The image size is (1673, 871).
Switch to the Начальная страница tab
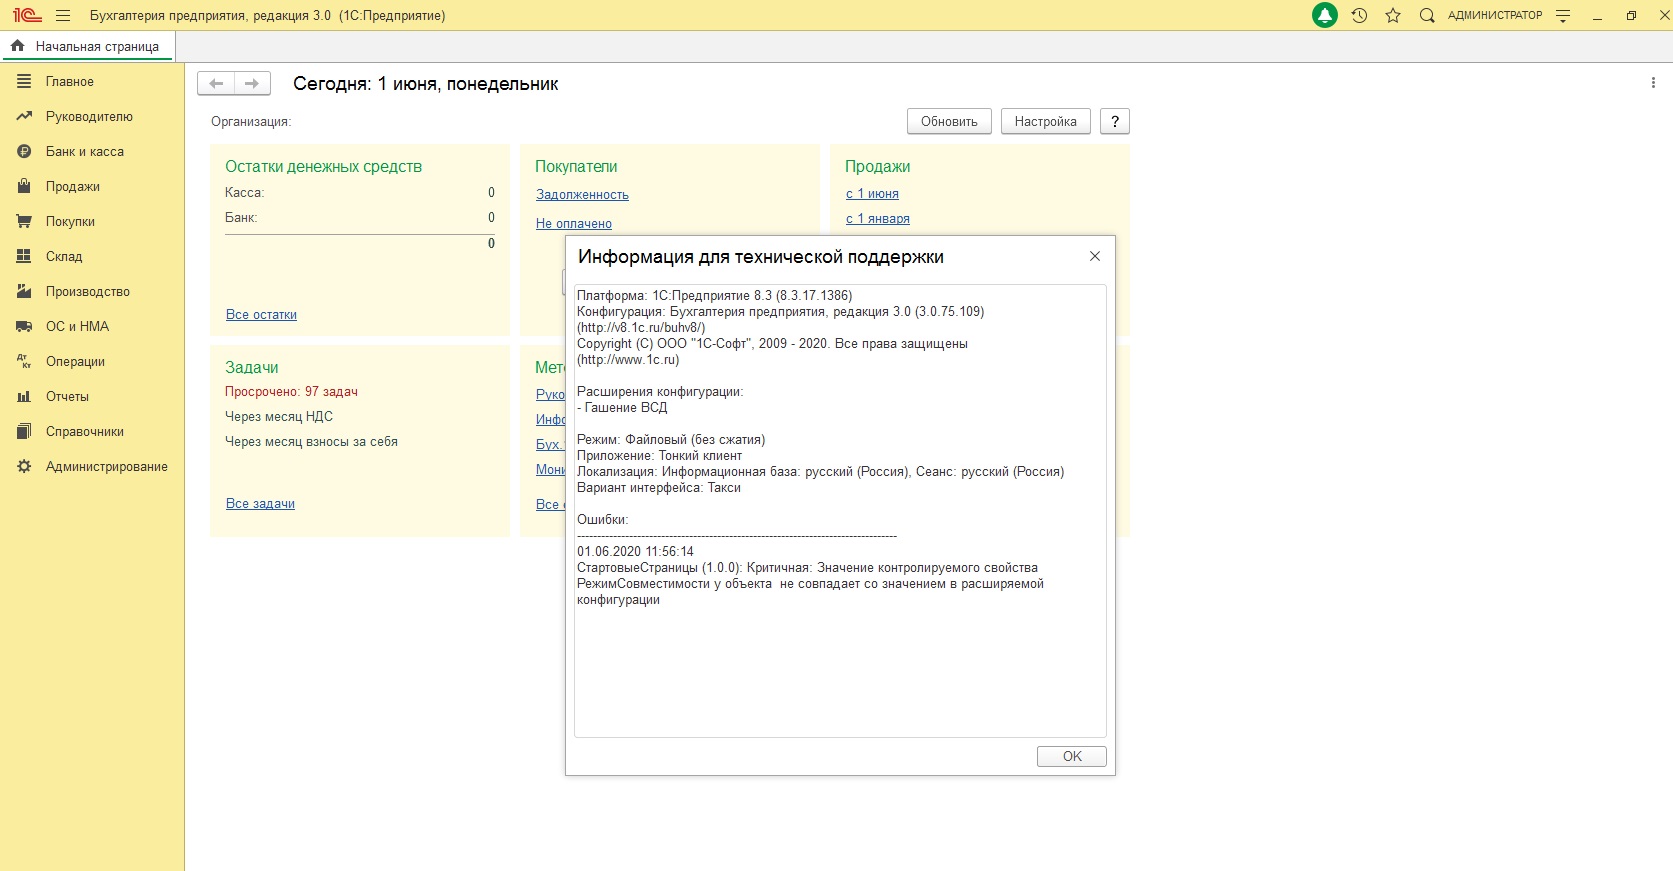tap(87, 46)
